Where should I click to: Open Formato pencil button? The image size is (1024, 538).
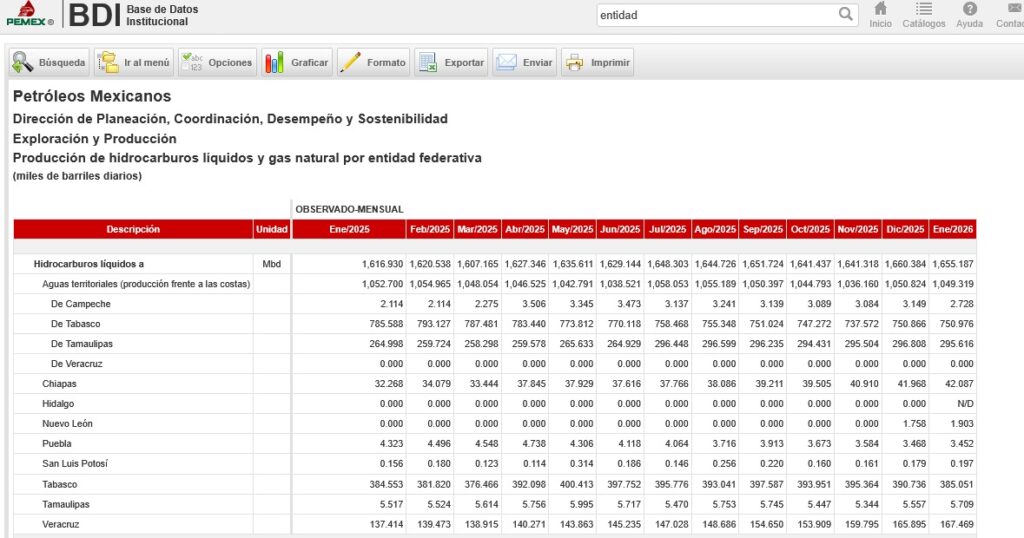click(x=374, y=62)
